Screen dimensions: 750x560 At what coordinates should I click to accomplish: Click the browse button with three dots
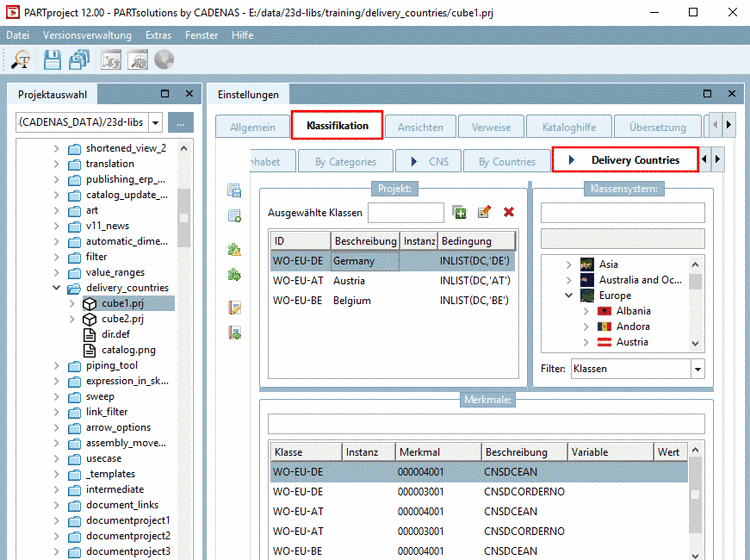coord(181,123)
